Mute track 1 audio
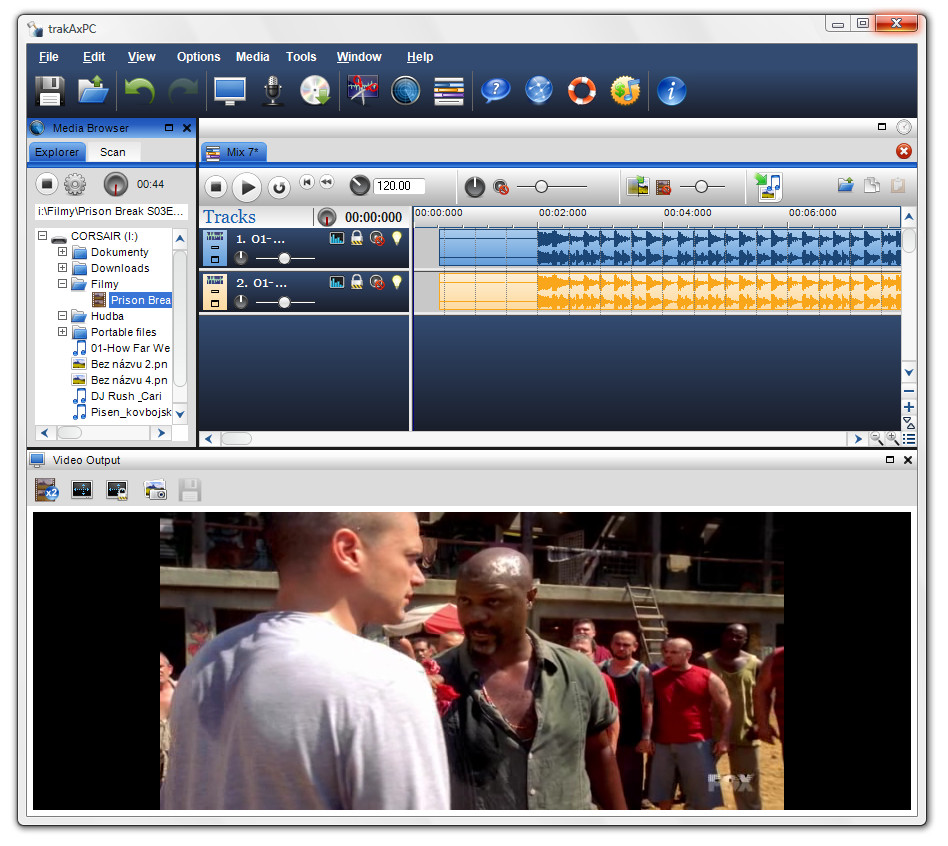This screenshot has height=846, width=948. tap(377, 239)
